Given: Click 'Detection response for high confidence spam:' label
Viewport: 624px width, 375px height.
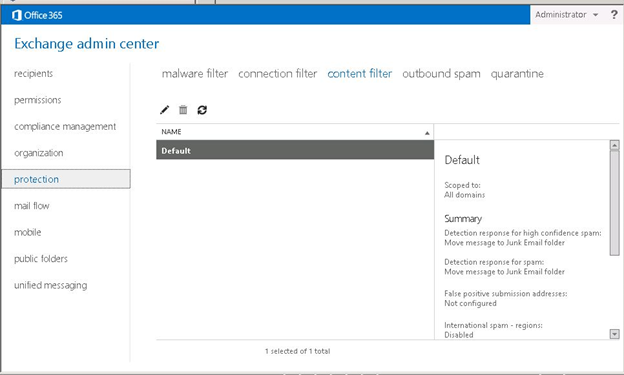Looking at the screenshot, I should pyautogui.click(x=523, y=233).
